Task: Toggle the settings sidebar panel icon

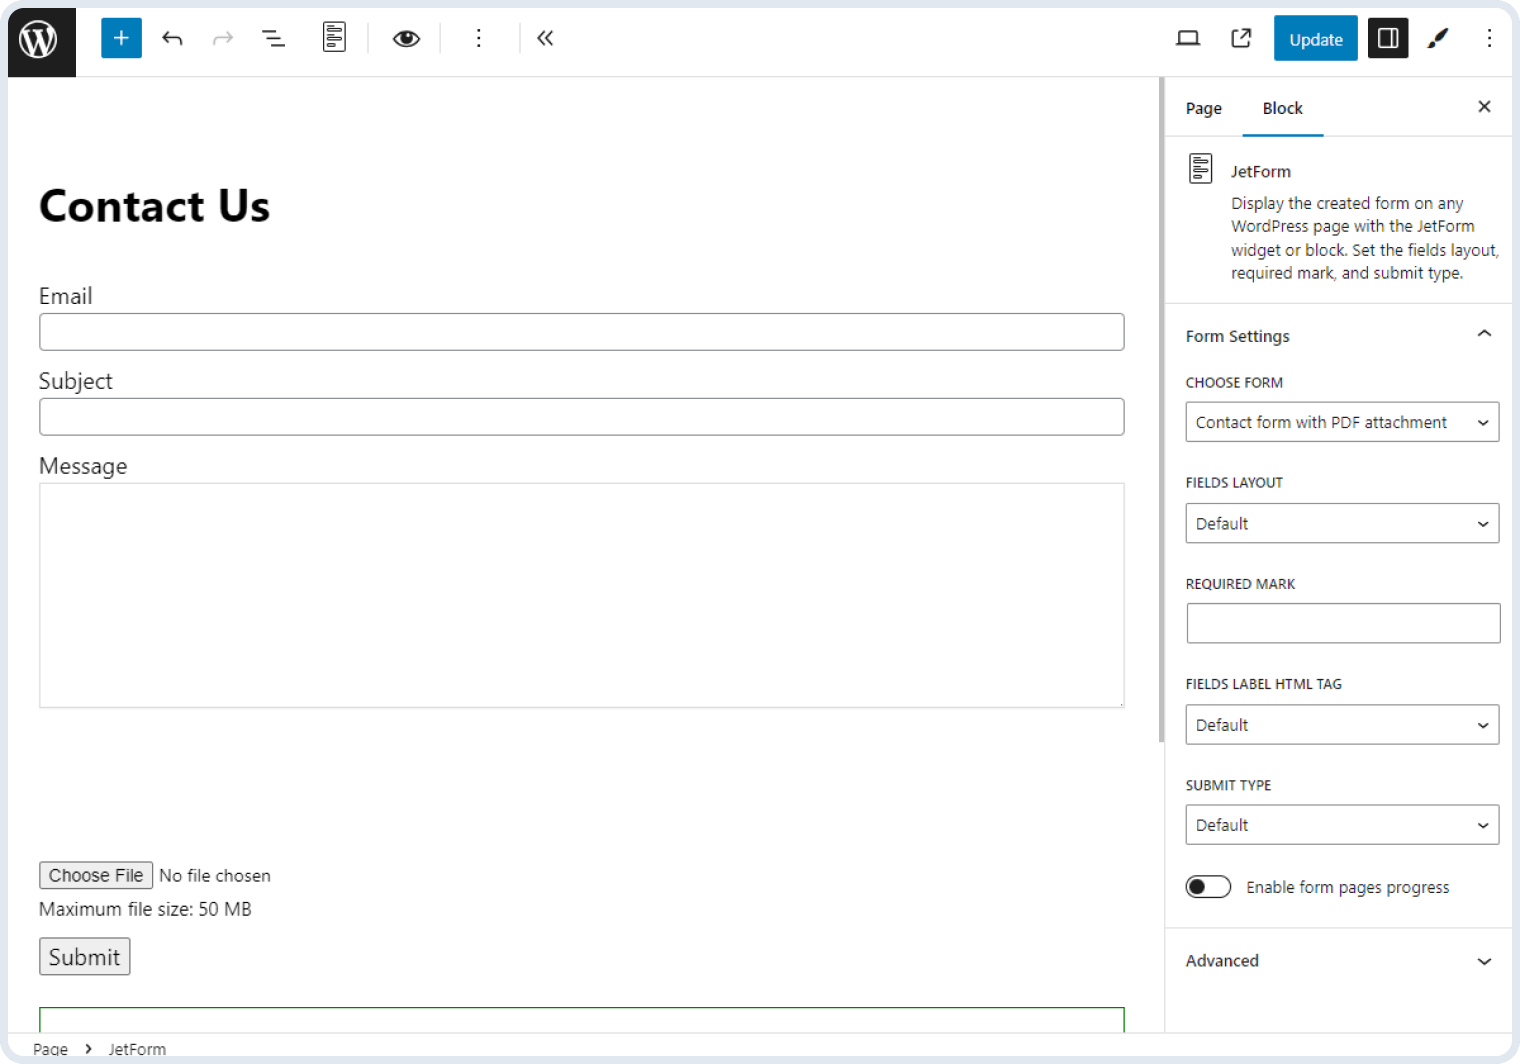Action: click(x=1387, y=38)
